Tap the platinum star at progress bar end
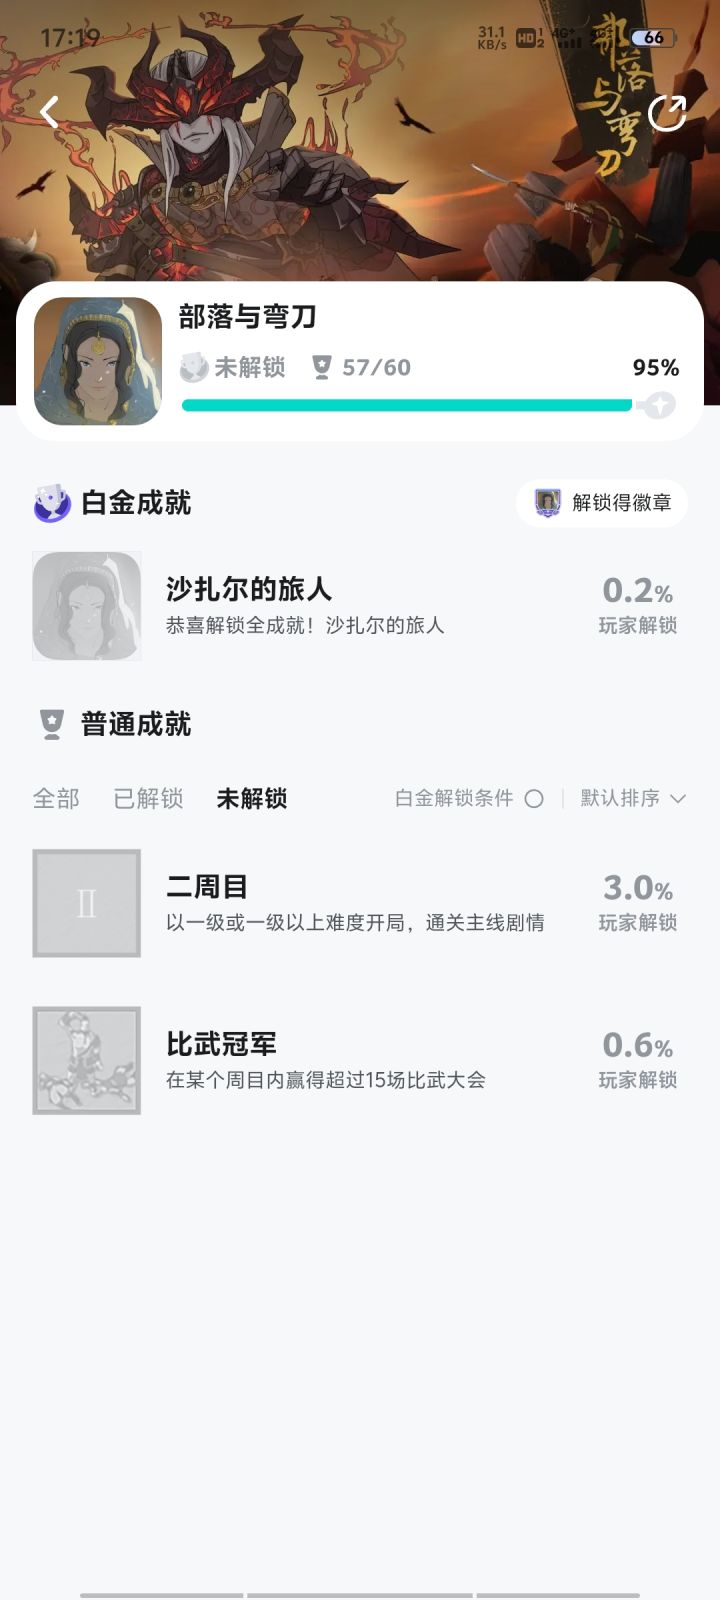This screenshot has height=1600, width=720. coord(660,405)
